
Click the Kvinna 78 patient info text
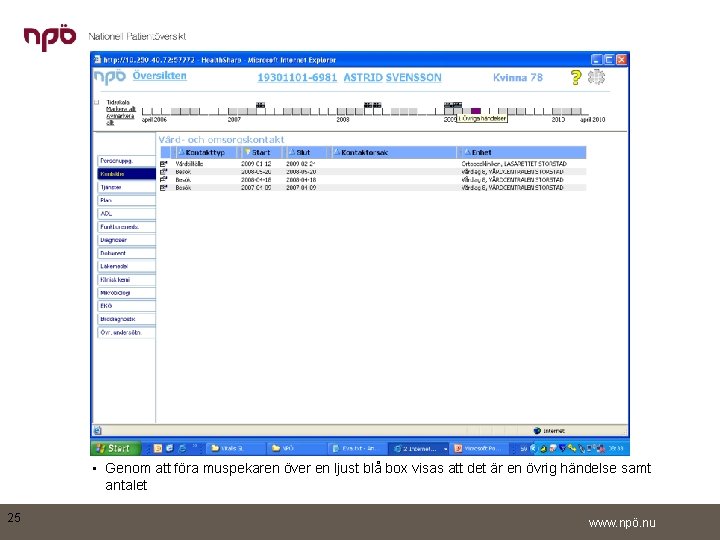tap(518, 78)
